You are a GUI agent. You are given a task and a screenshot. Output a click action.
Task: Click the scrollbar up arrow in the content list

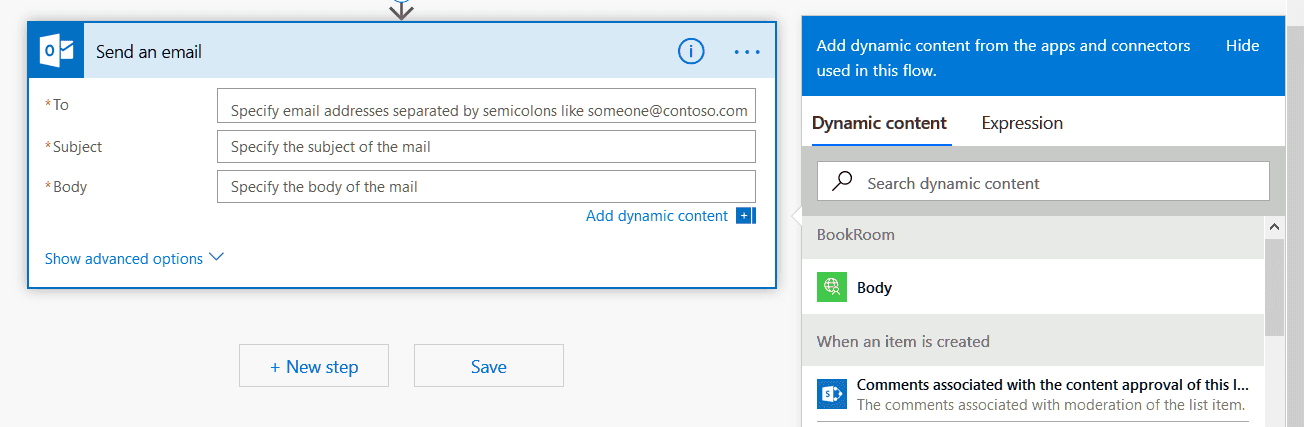point(1274,227)
